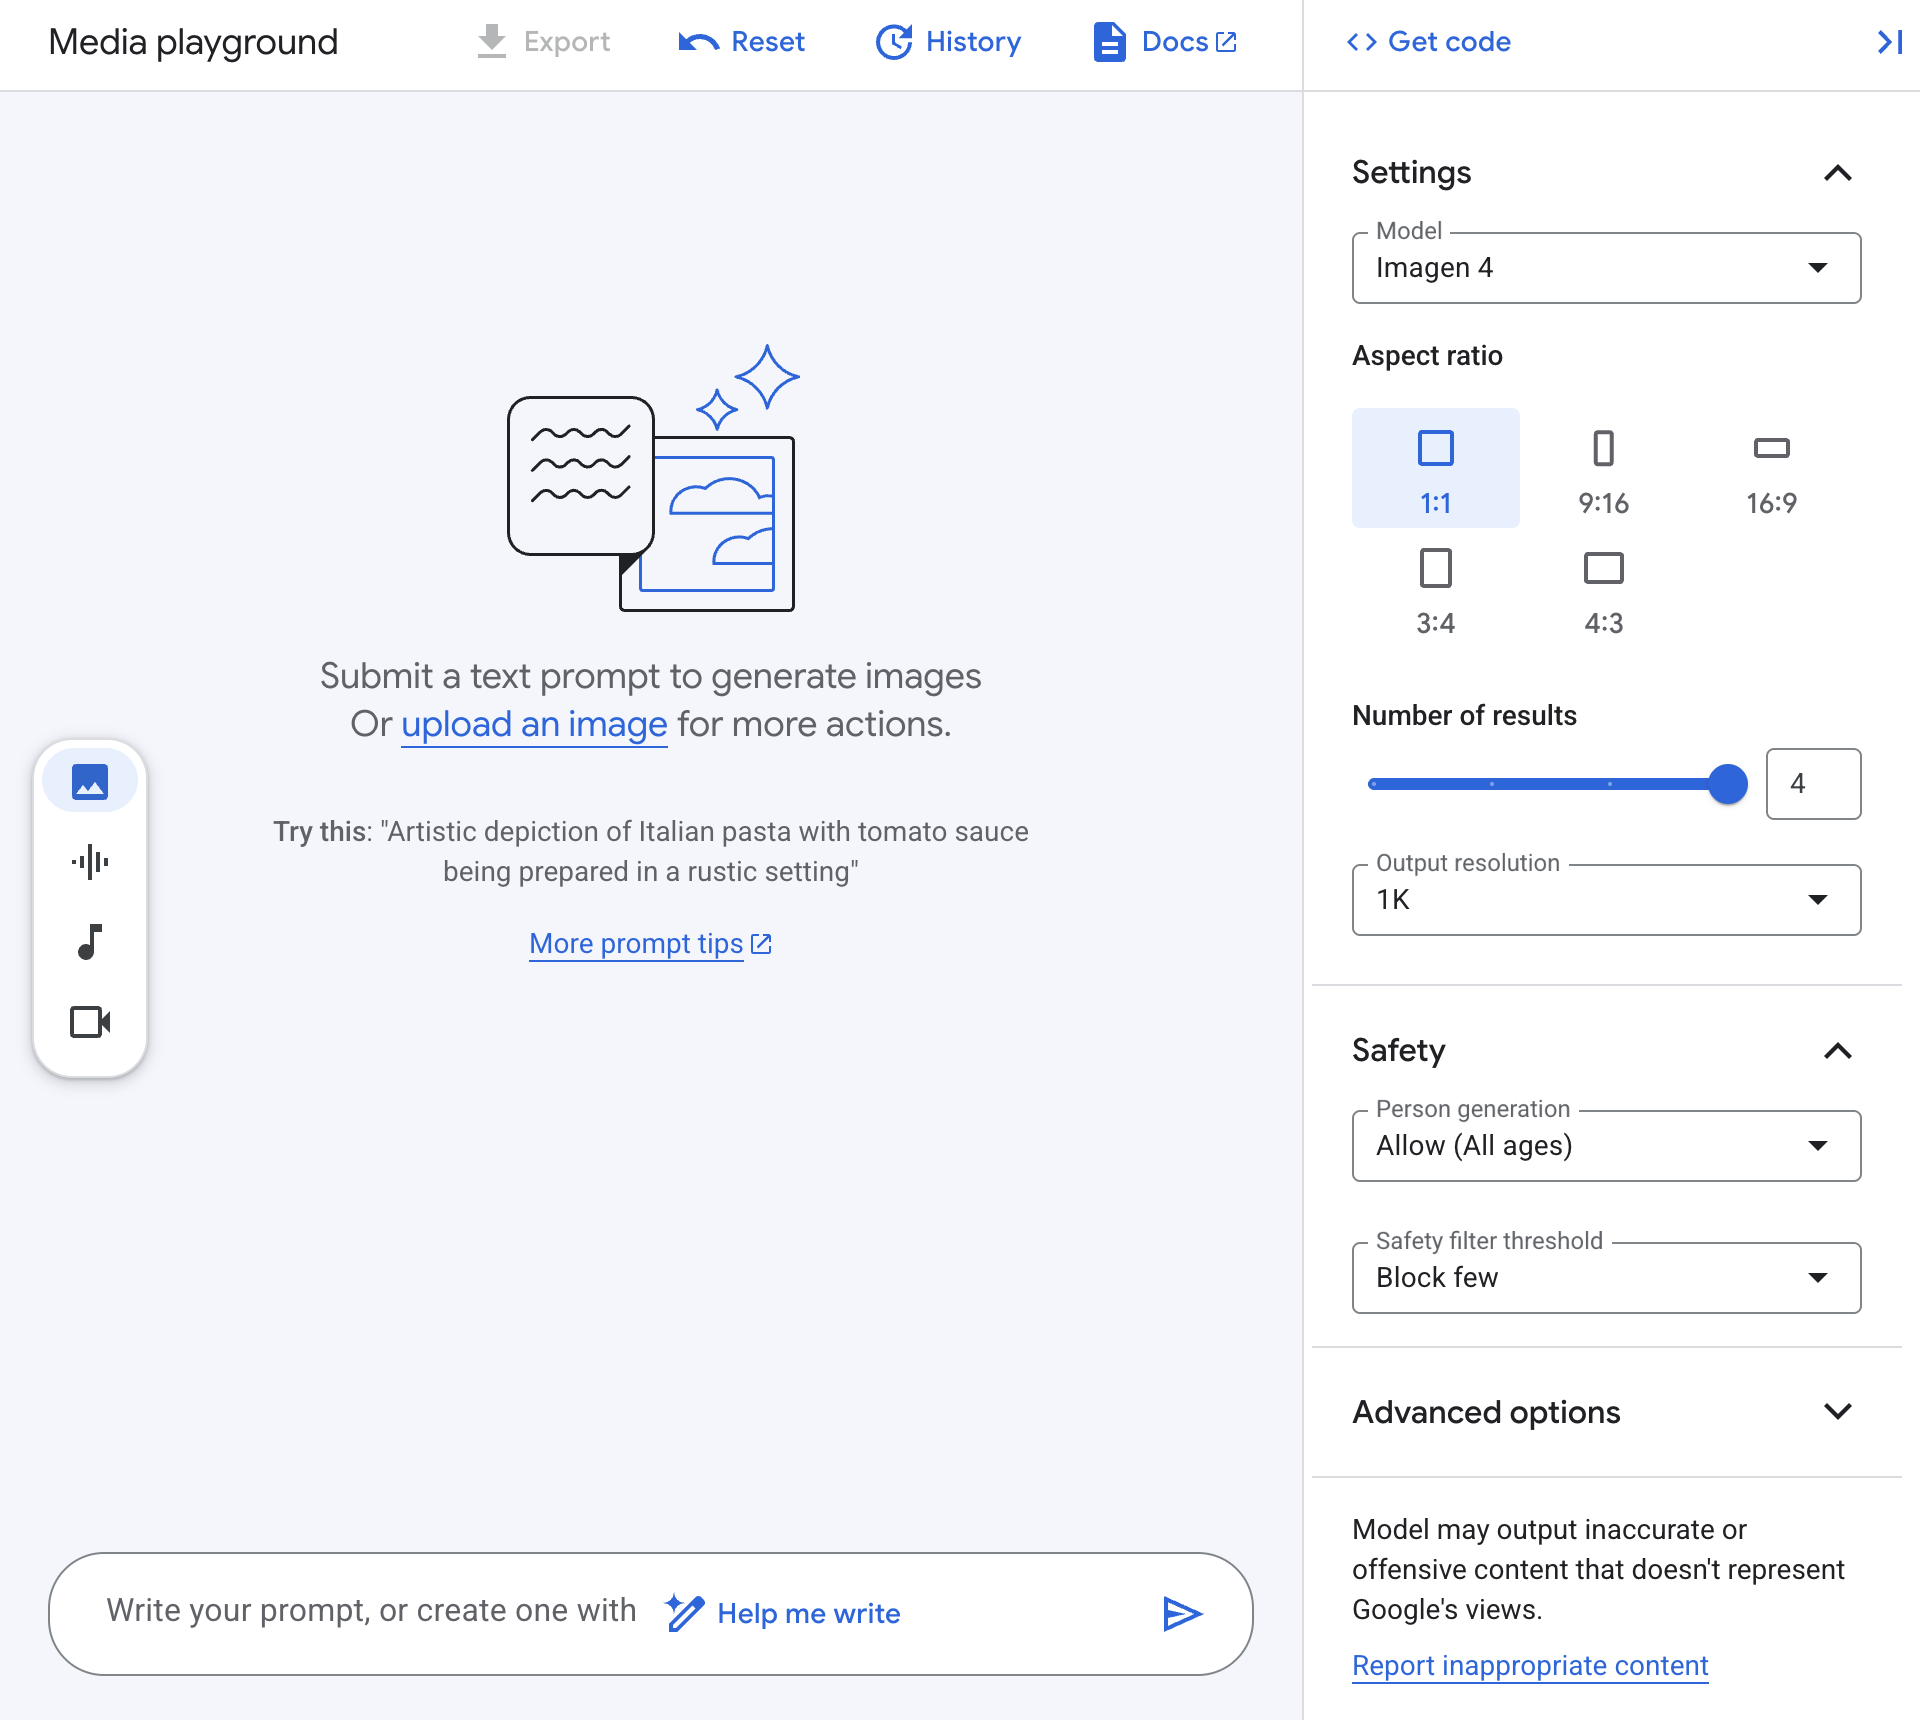Open Docs from the top bar
1920x1720 pixels.
point(1165,42)
